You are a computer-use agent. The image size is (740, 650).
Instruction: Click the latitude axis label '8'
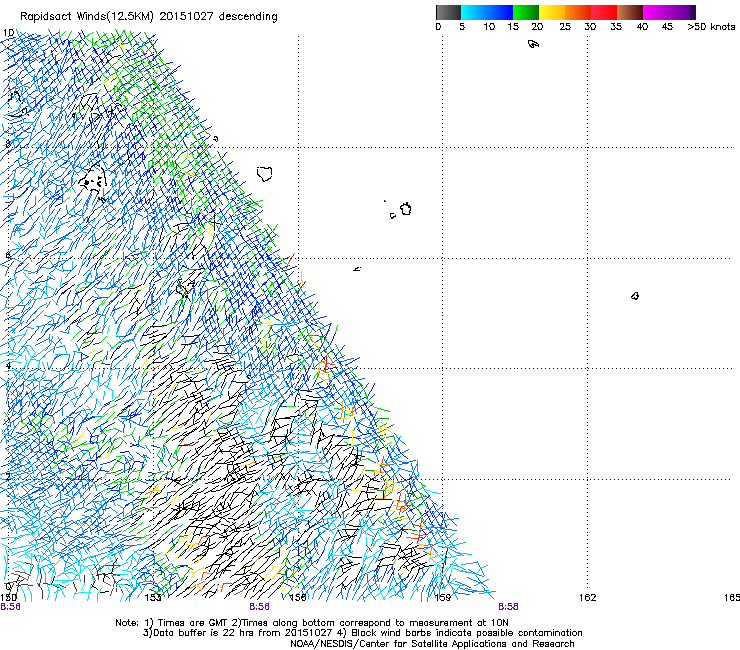coord(8,144)
